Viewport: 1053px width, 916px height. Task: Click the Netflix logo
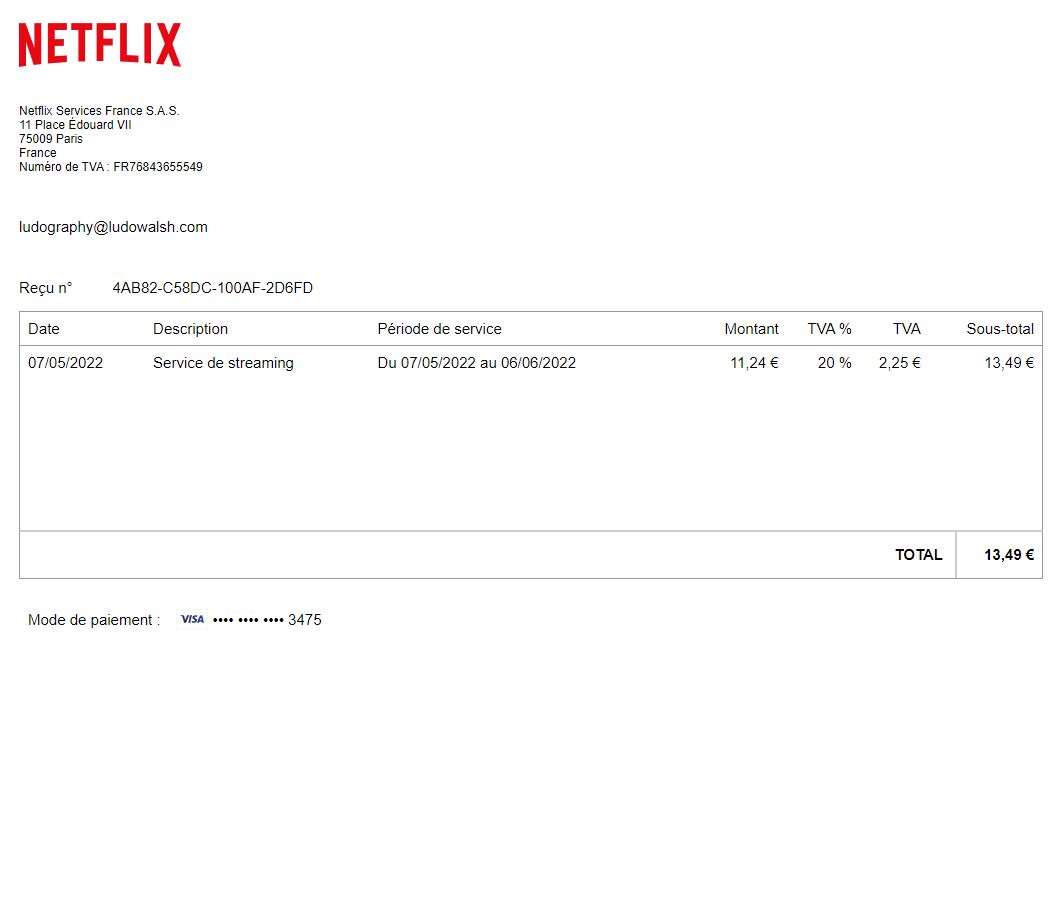click(100, 45)
